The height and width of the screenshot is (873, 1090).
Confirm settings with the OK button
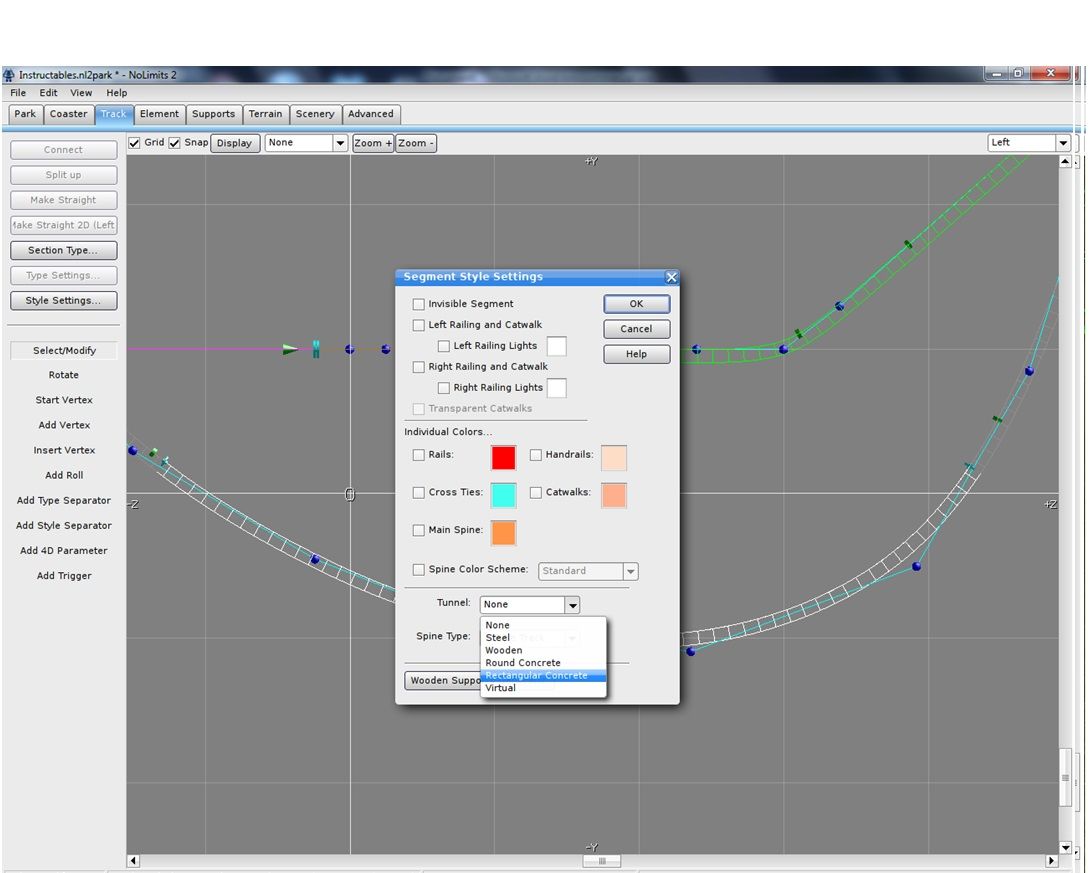click(x=636, y=303)
